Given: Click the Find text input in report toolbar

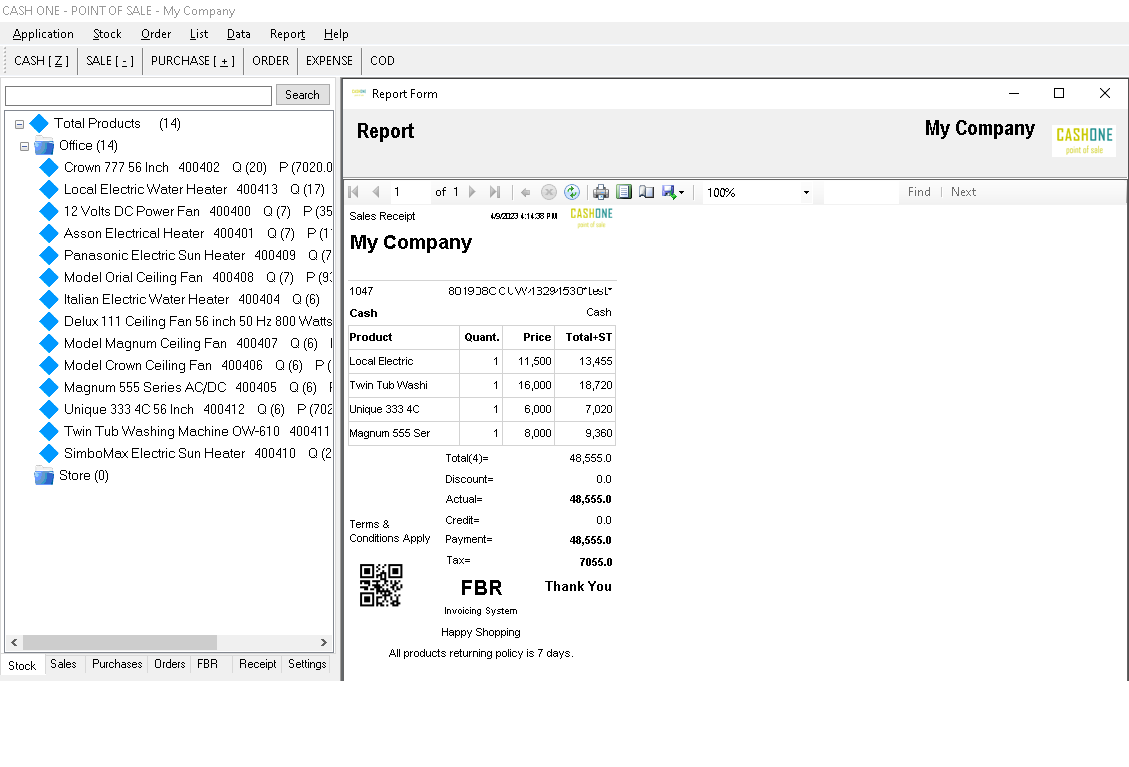Looking at the screenshot, I should pos(860,192).
